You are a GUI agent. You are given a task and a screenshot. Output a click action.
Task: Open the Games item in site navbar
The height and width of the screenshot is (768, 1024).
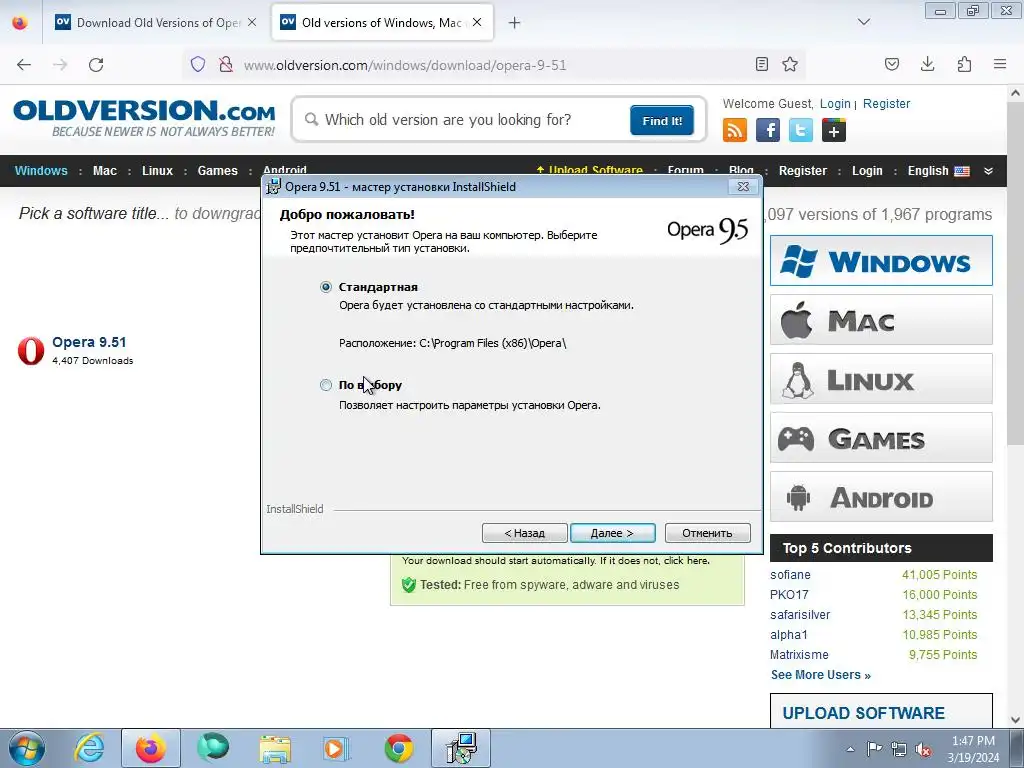217,170
